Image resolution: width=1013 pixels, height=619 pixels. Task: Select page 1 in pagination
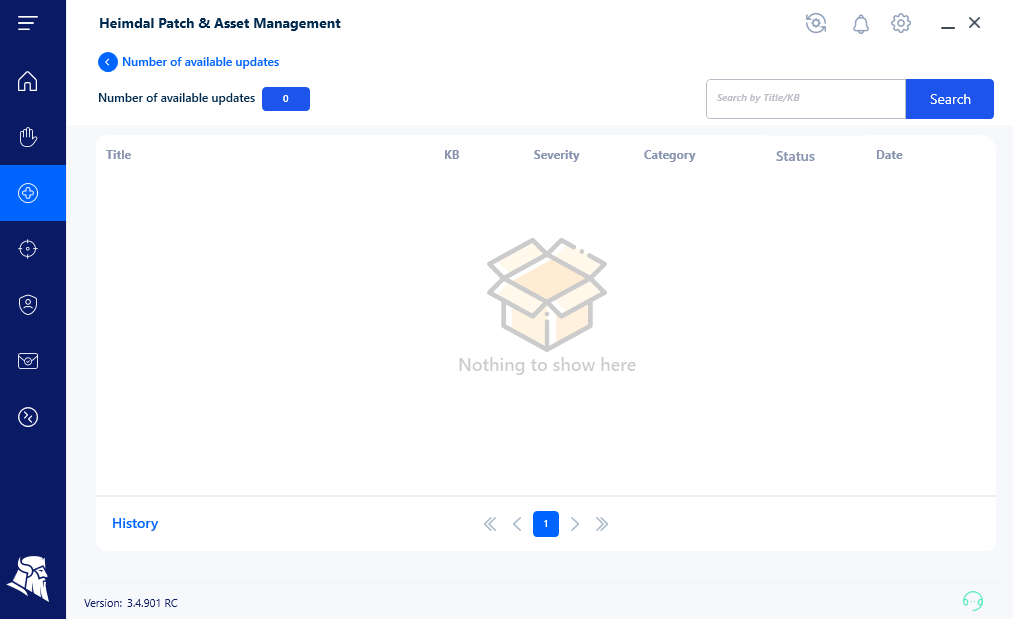coord(546,524)
